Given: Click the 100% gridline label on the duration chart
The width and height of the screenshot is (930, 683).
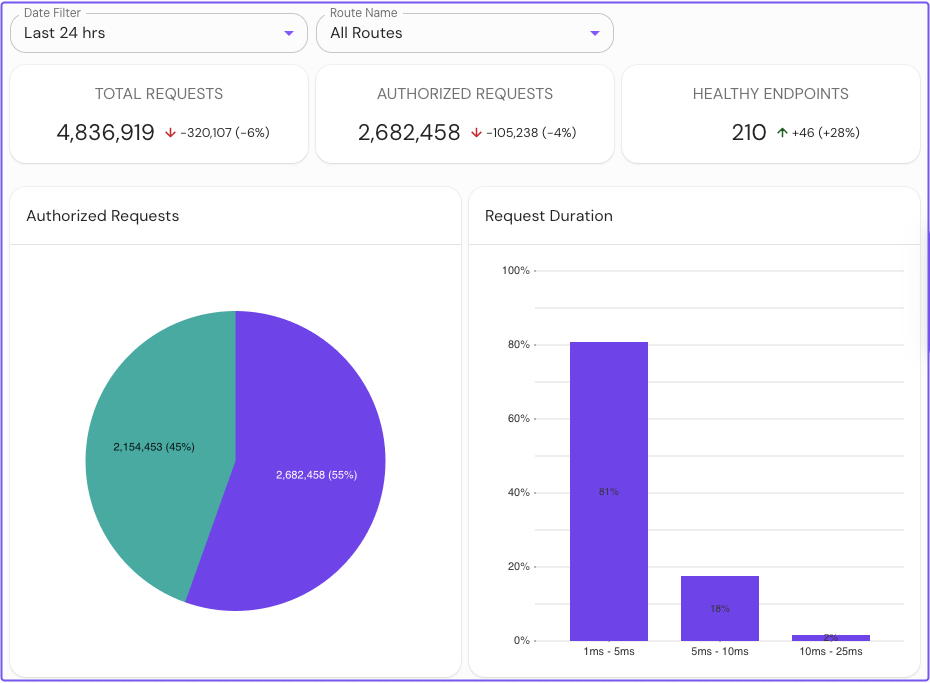Looking at the screenshot, I should [513, 269].
